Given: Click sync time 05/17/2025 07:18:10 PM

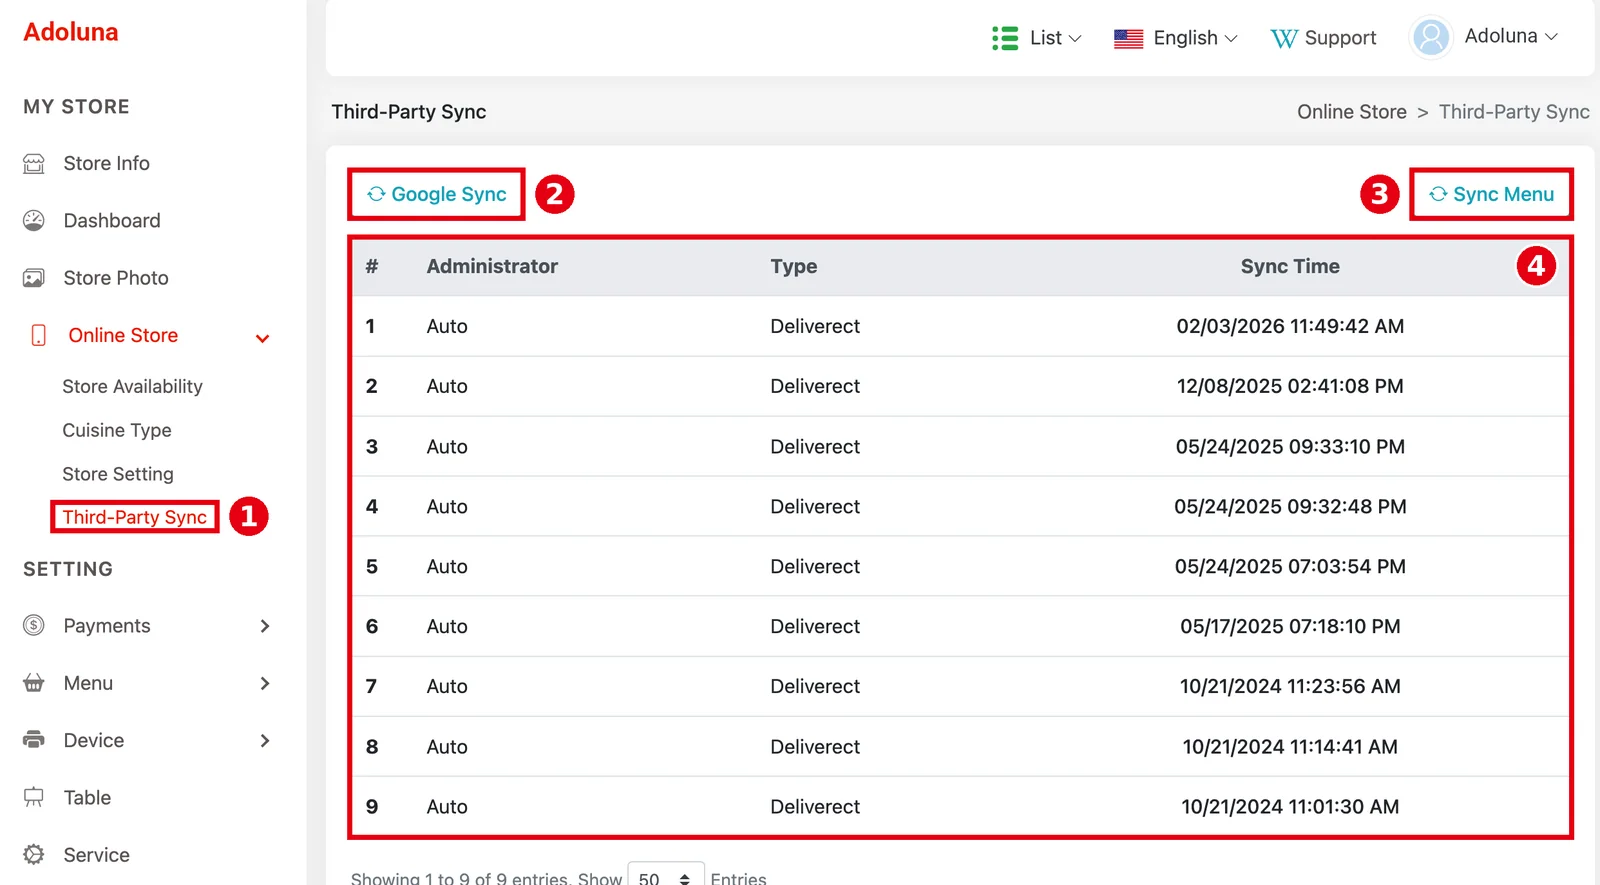Looking at the screenshot, I should 1290,626.
